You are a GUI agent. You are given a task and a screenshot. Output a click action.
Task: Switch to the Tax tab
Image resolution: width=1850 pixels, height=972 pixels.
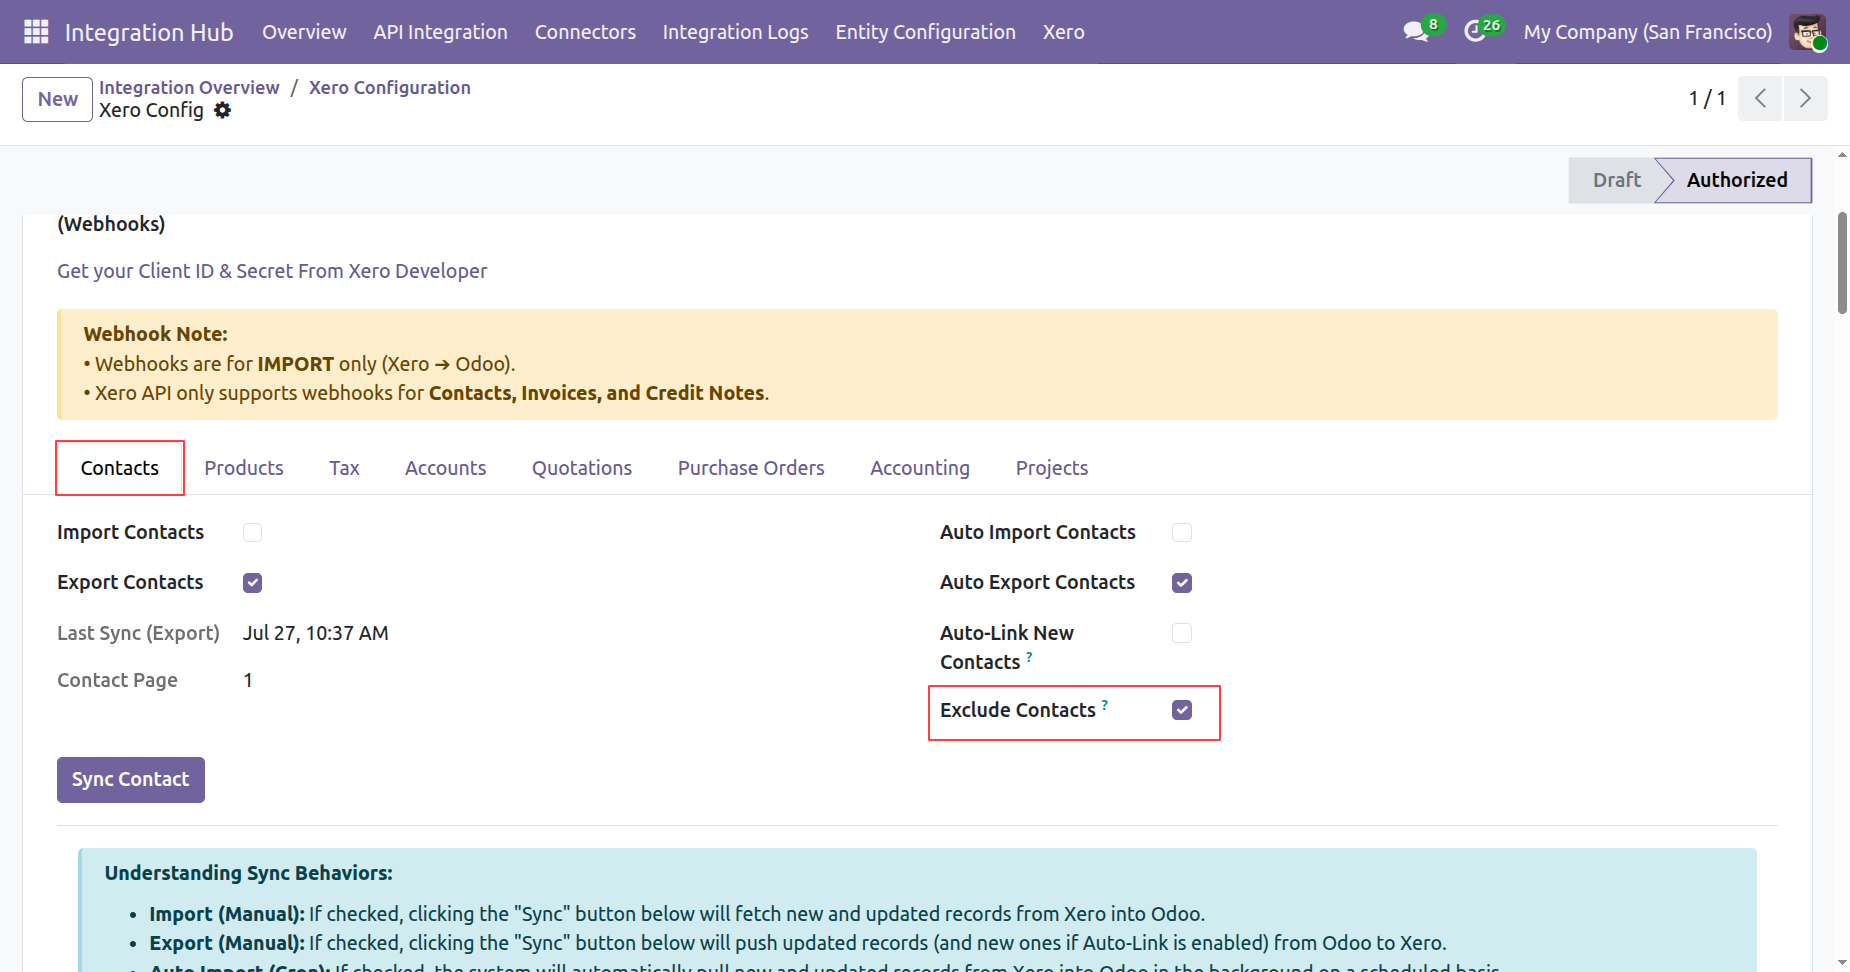(344, 468)
